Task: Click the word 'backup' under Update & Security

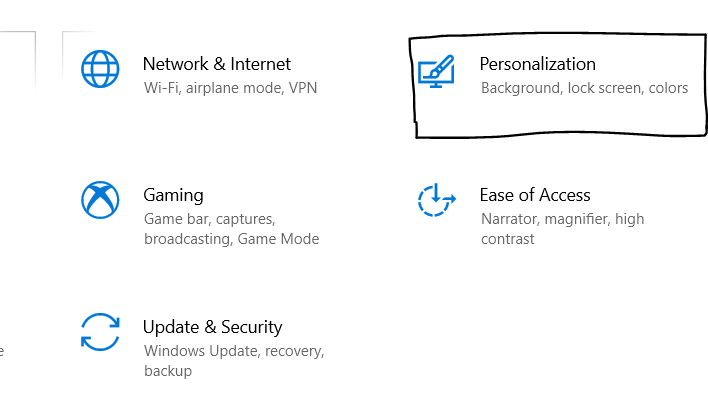Action: [167, 371]
